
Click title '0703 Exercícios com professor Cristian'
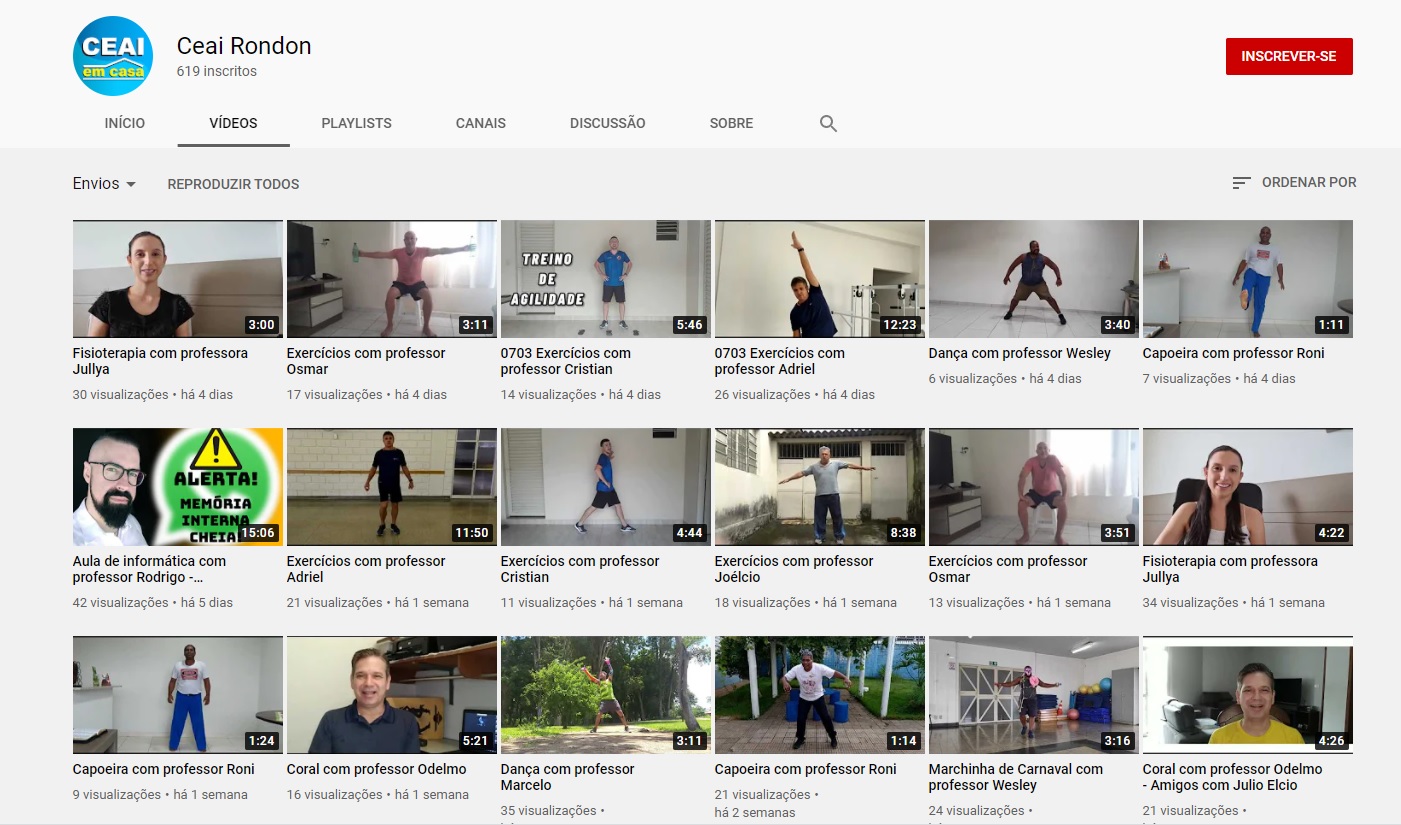(x=566, y=361)
